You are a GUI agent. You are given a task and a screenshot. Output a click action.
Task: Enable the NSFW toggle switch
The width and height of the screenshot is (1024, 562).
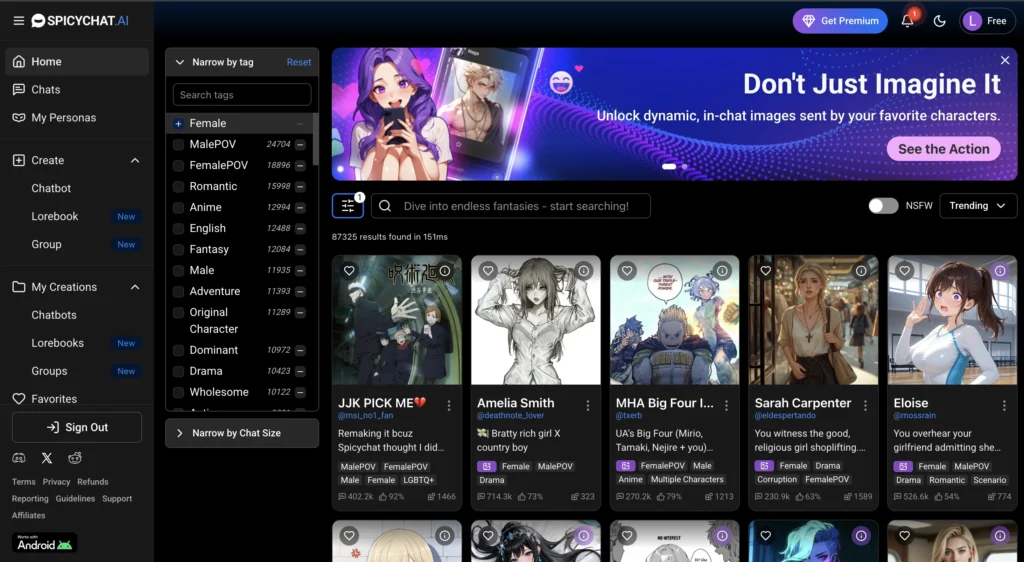(883, 206)
